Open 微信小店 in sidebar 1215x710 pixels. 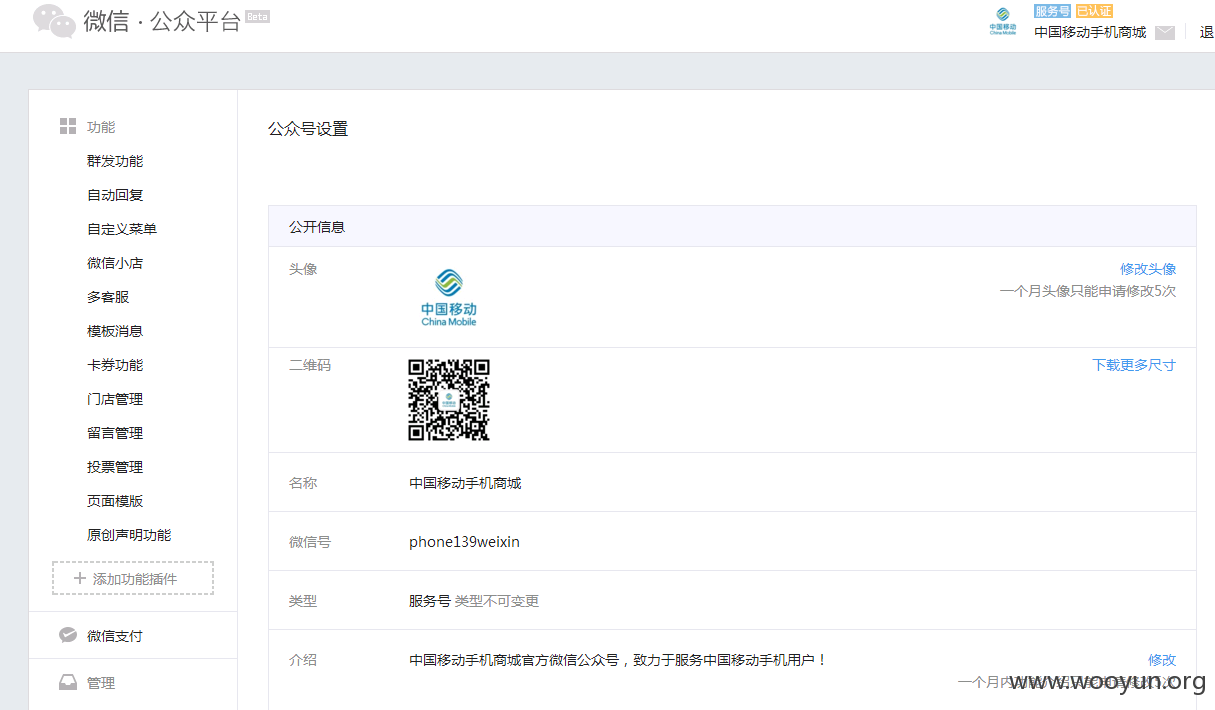[x=115, y=263]
